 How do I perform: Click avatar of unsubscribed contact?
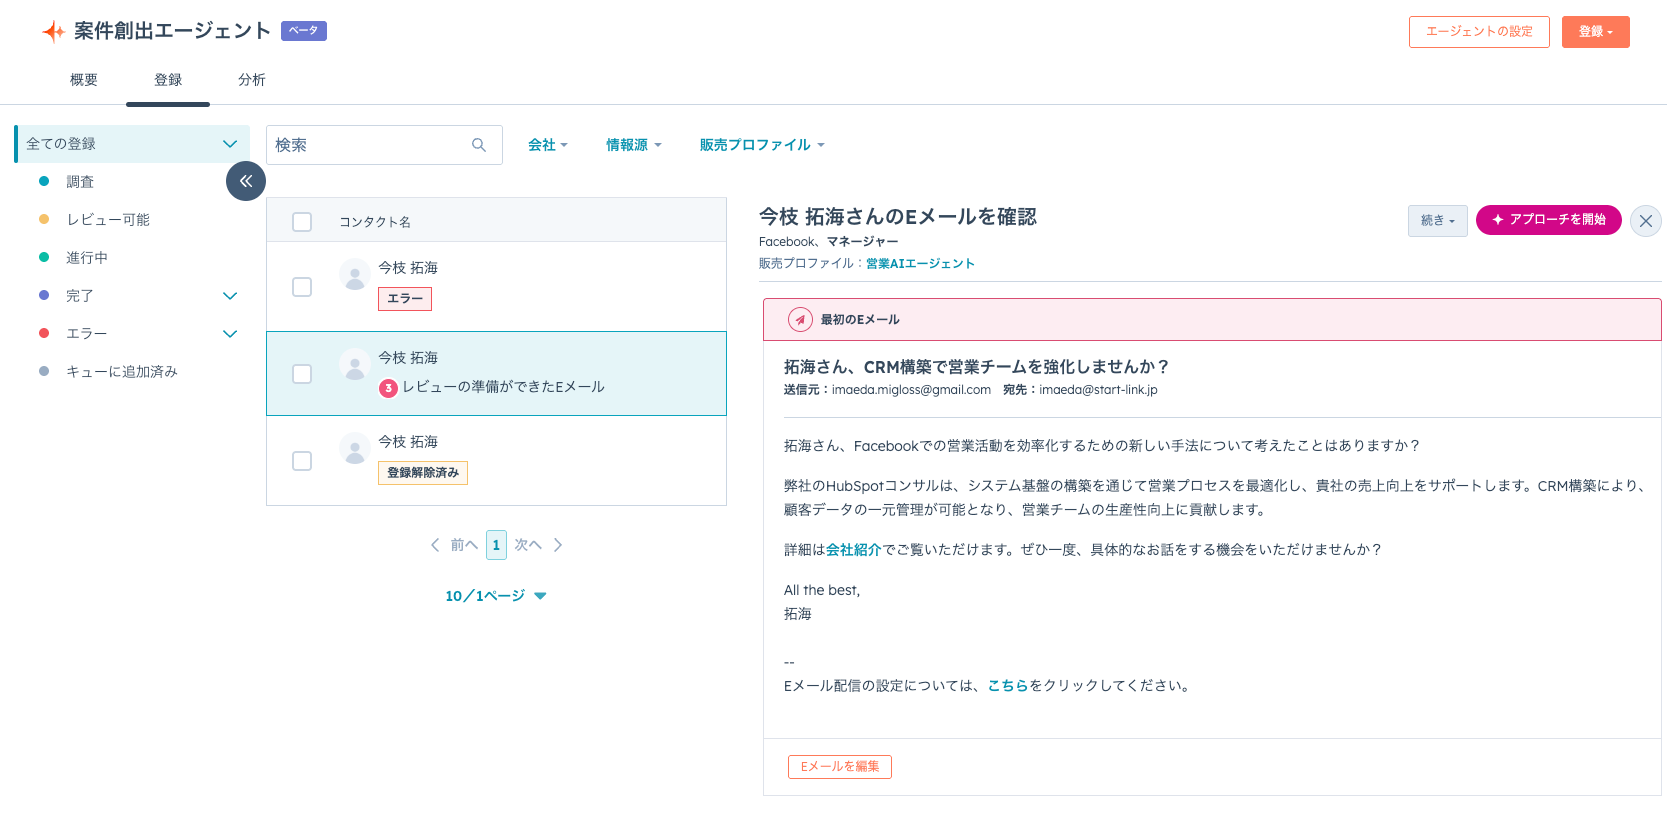pyautogui.click(x=355, y=449)
